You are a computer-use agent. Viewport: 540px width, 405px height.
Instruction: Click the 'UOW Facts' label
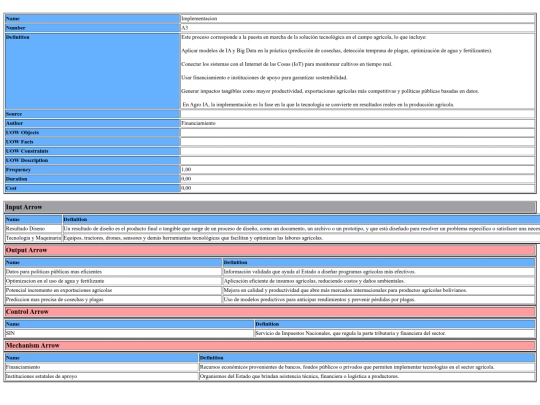pyautogui.click(x=92, y=142)
